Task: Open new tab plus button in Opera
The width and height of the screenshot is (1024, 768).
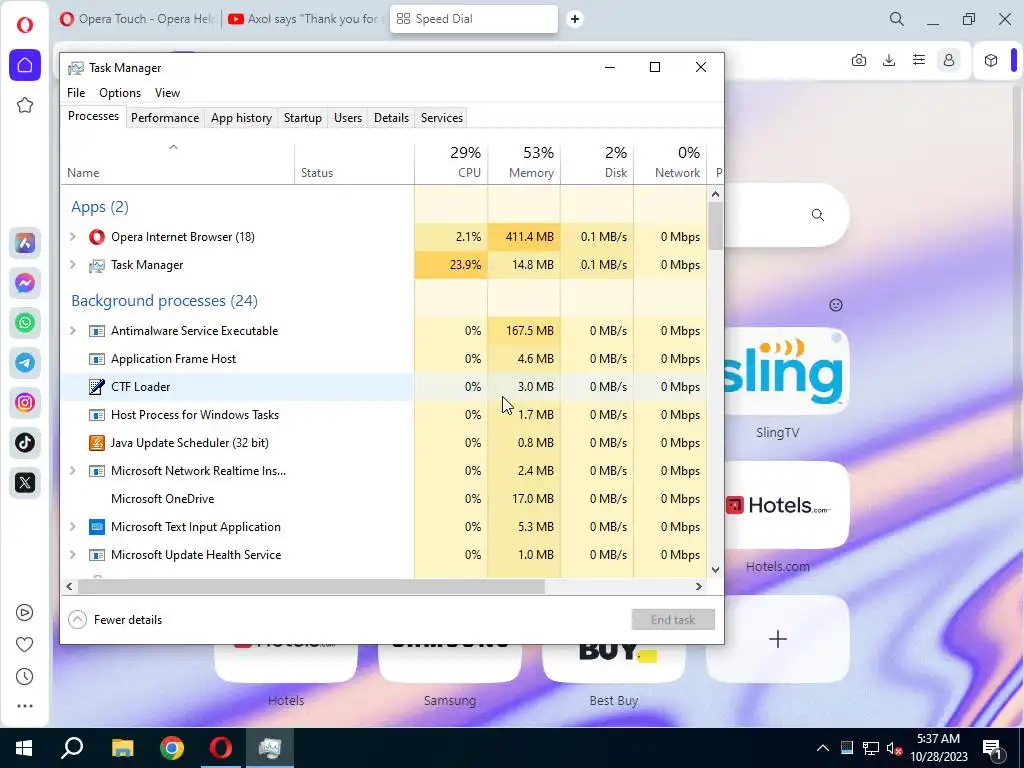Action: click(575, 19)
